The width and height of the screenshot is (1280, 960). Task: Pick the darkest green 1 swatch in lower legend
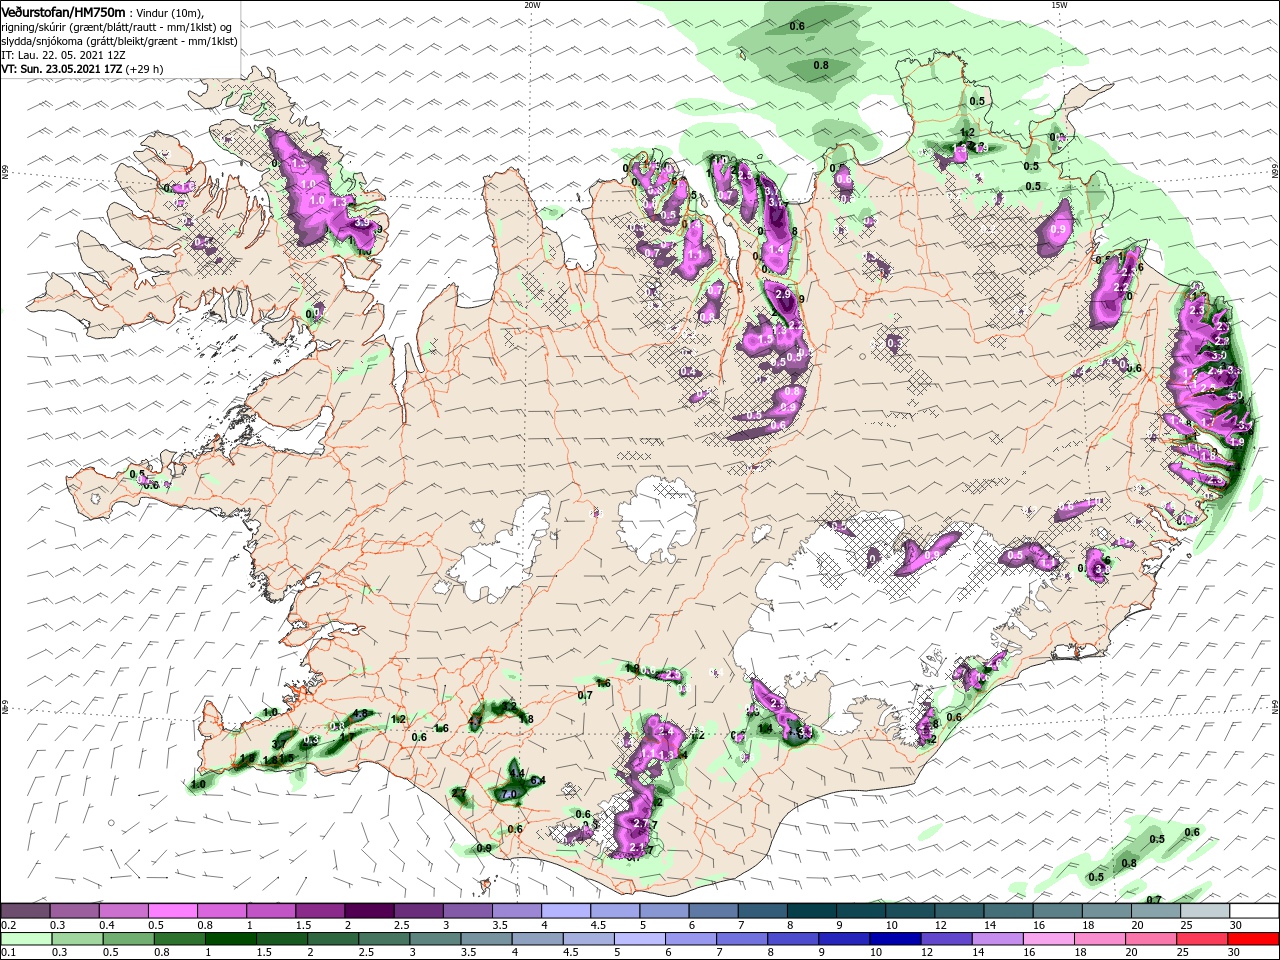coord(230,938)
